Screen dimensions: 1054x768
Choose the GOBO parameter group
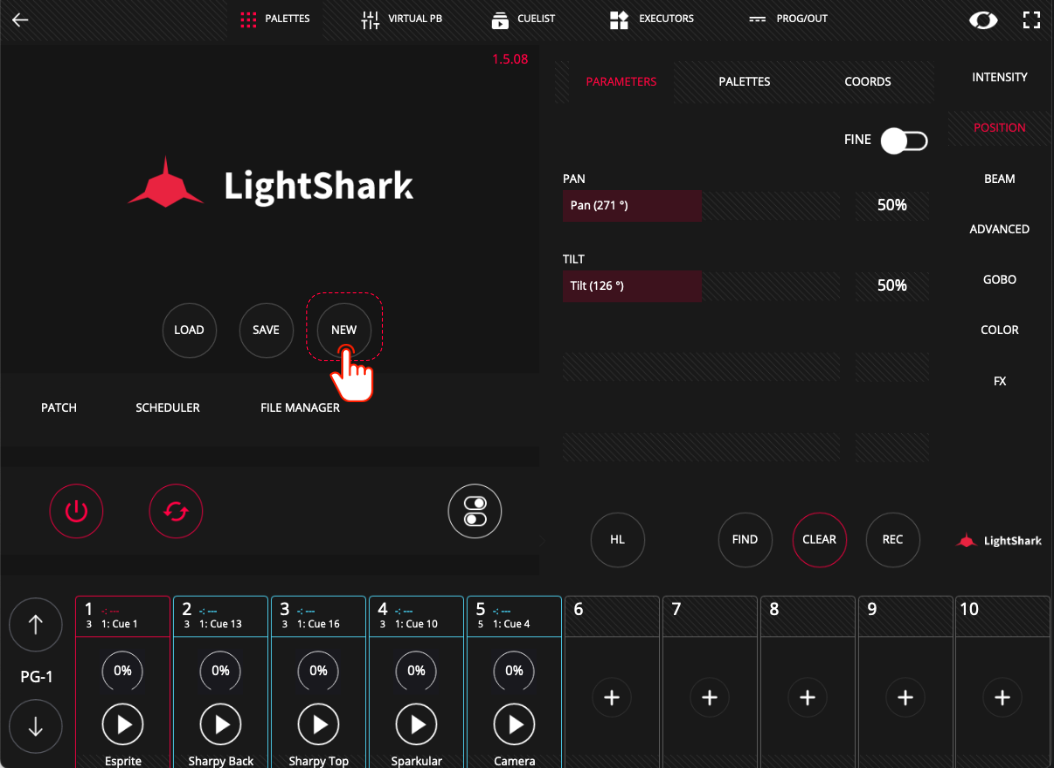[1000, 280]
